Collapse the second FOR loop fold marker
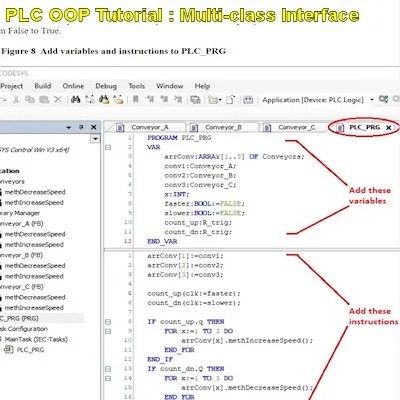 tap(108, 378)
